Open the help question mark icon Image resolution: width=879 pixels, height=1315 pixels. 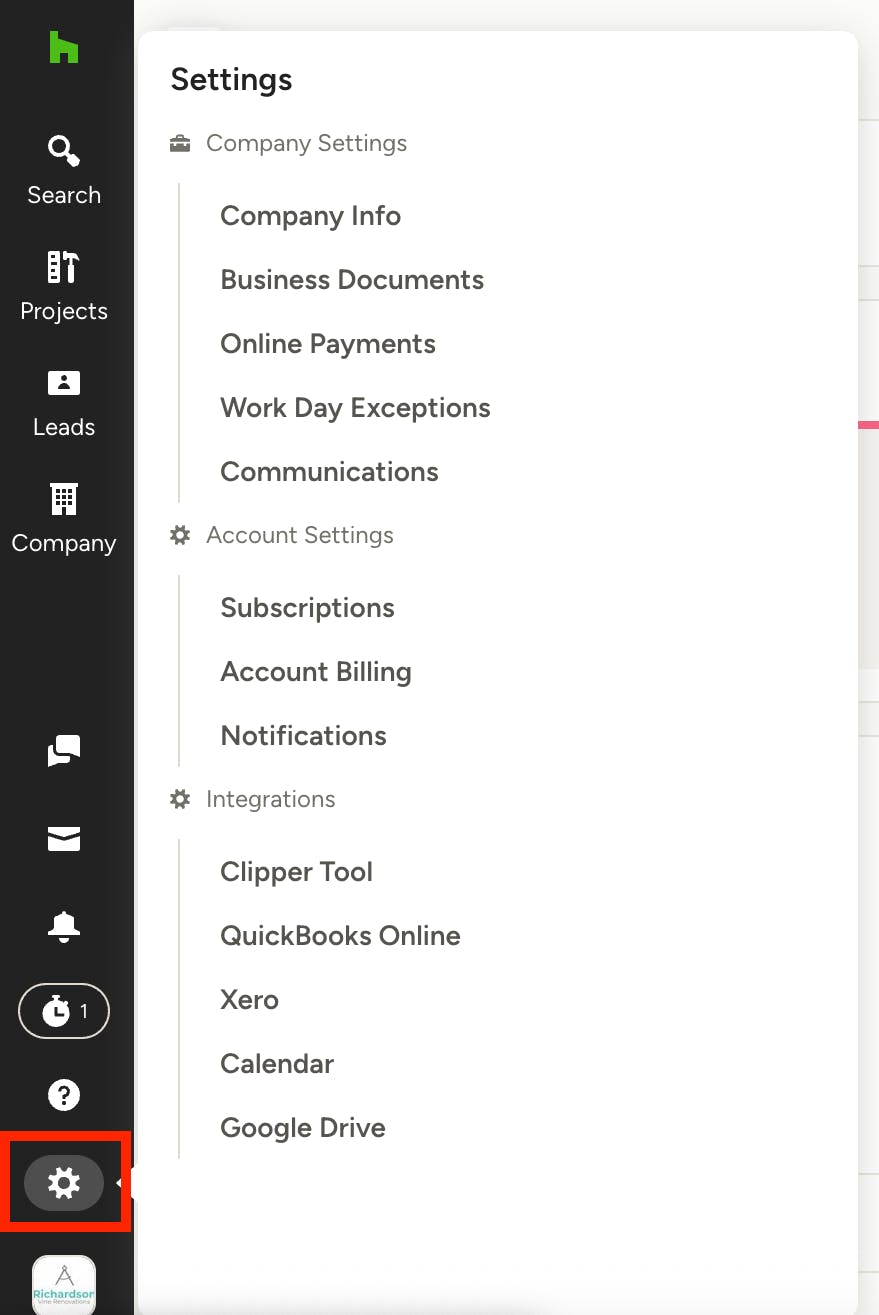(64, 1095)
